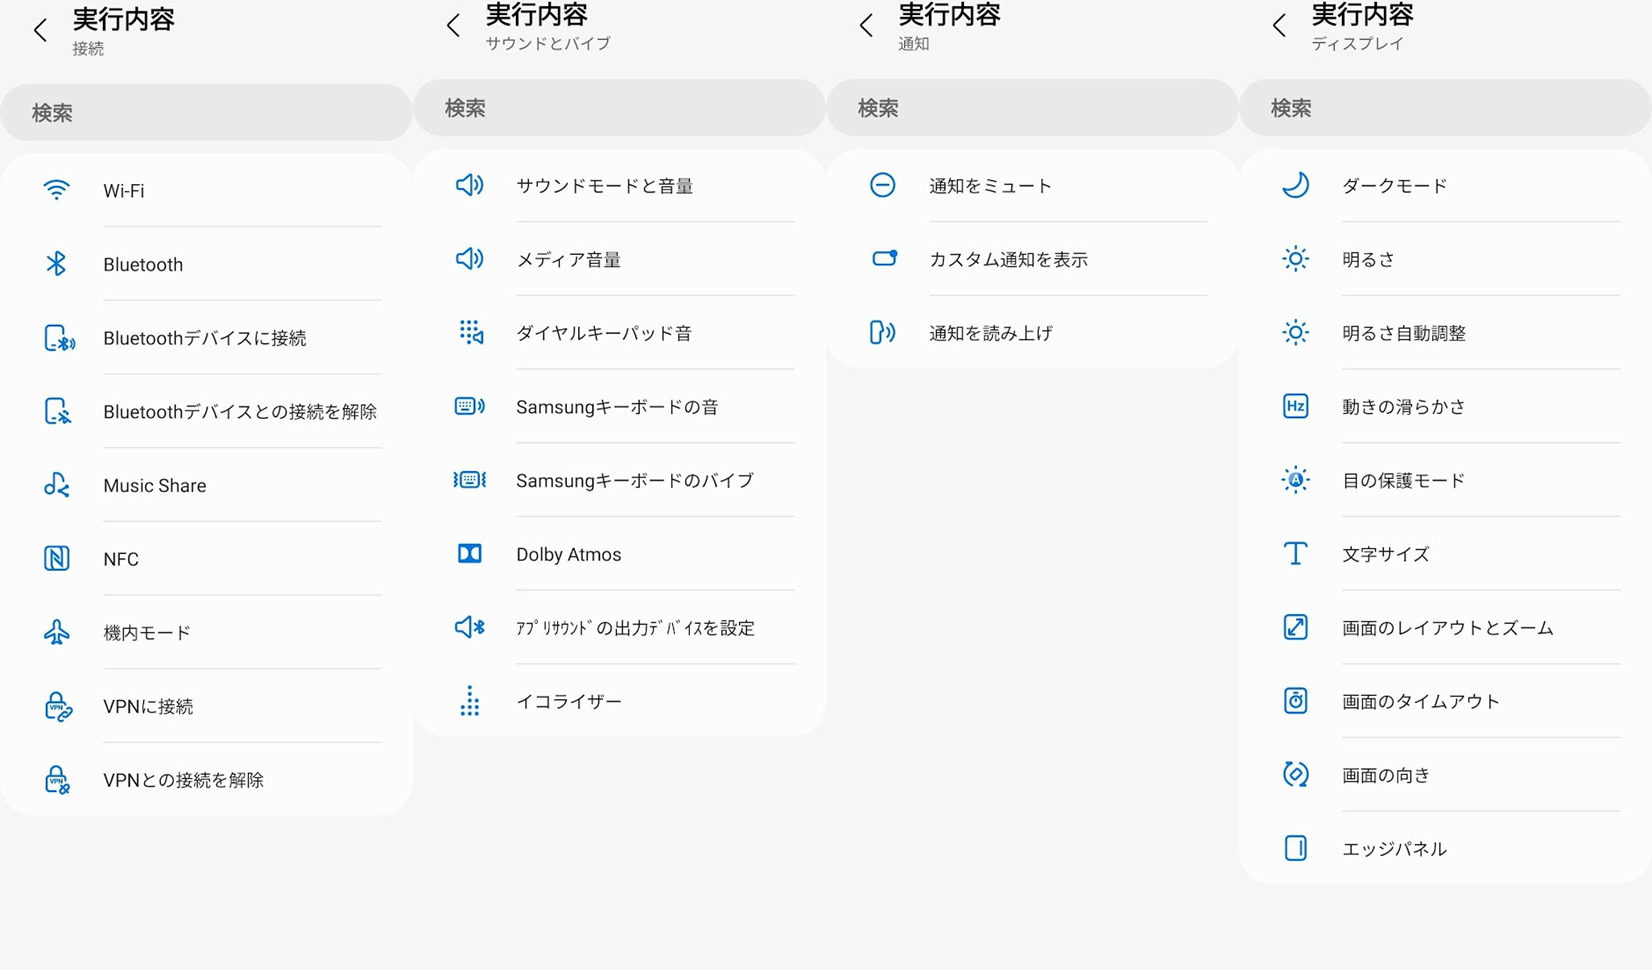
Task: Click the sun icon for 明るさ自動調整
Action: pyautogui.click(x=1296, y=332)
